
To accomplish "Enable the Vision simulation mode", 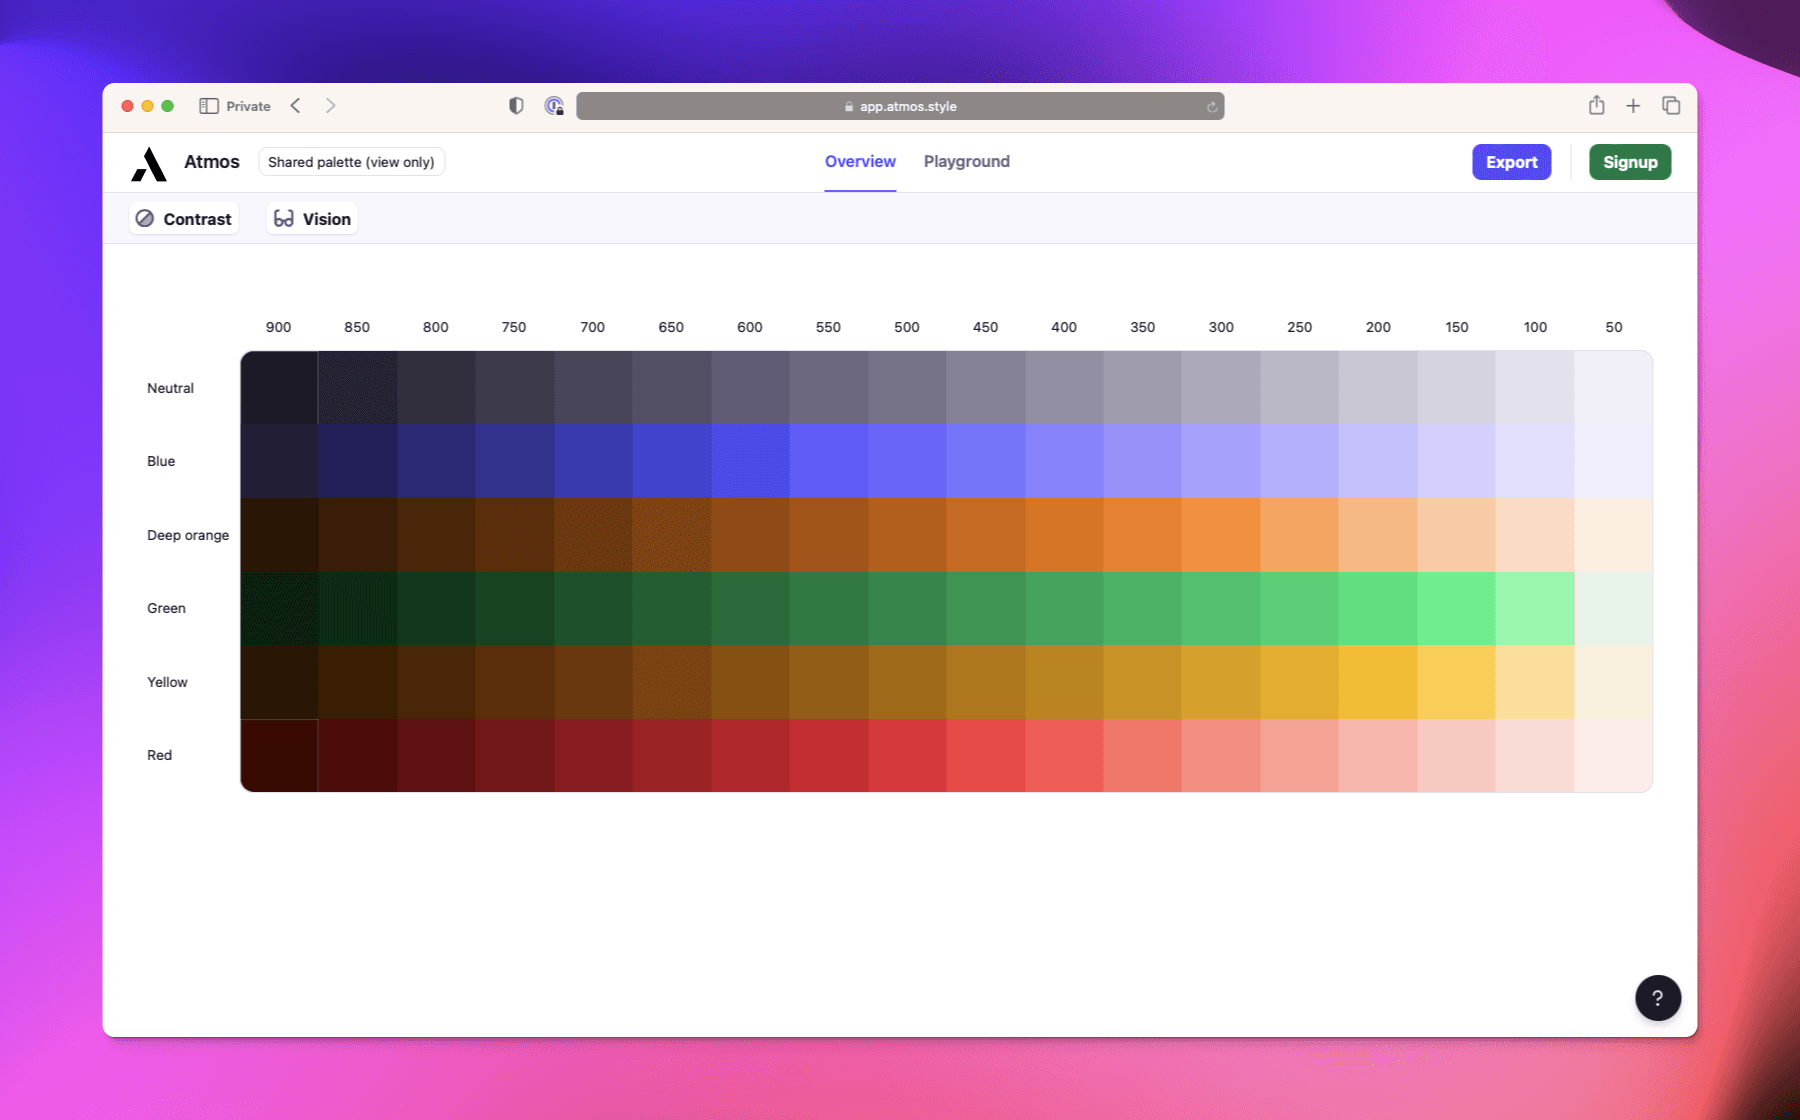I will click(x=311, y=218).
